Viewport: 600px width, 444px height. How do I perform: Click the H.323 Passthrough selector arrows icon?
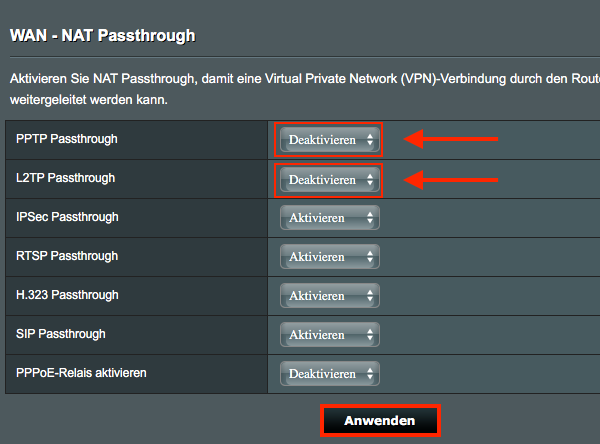pos(370,296)
